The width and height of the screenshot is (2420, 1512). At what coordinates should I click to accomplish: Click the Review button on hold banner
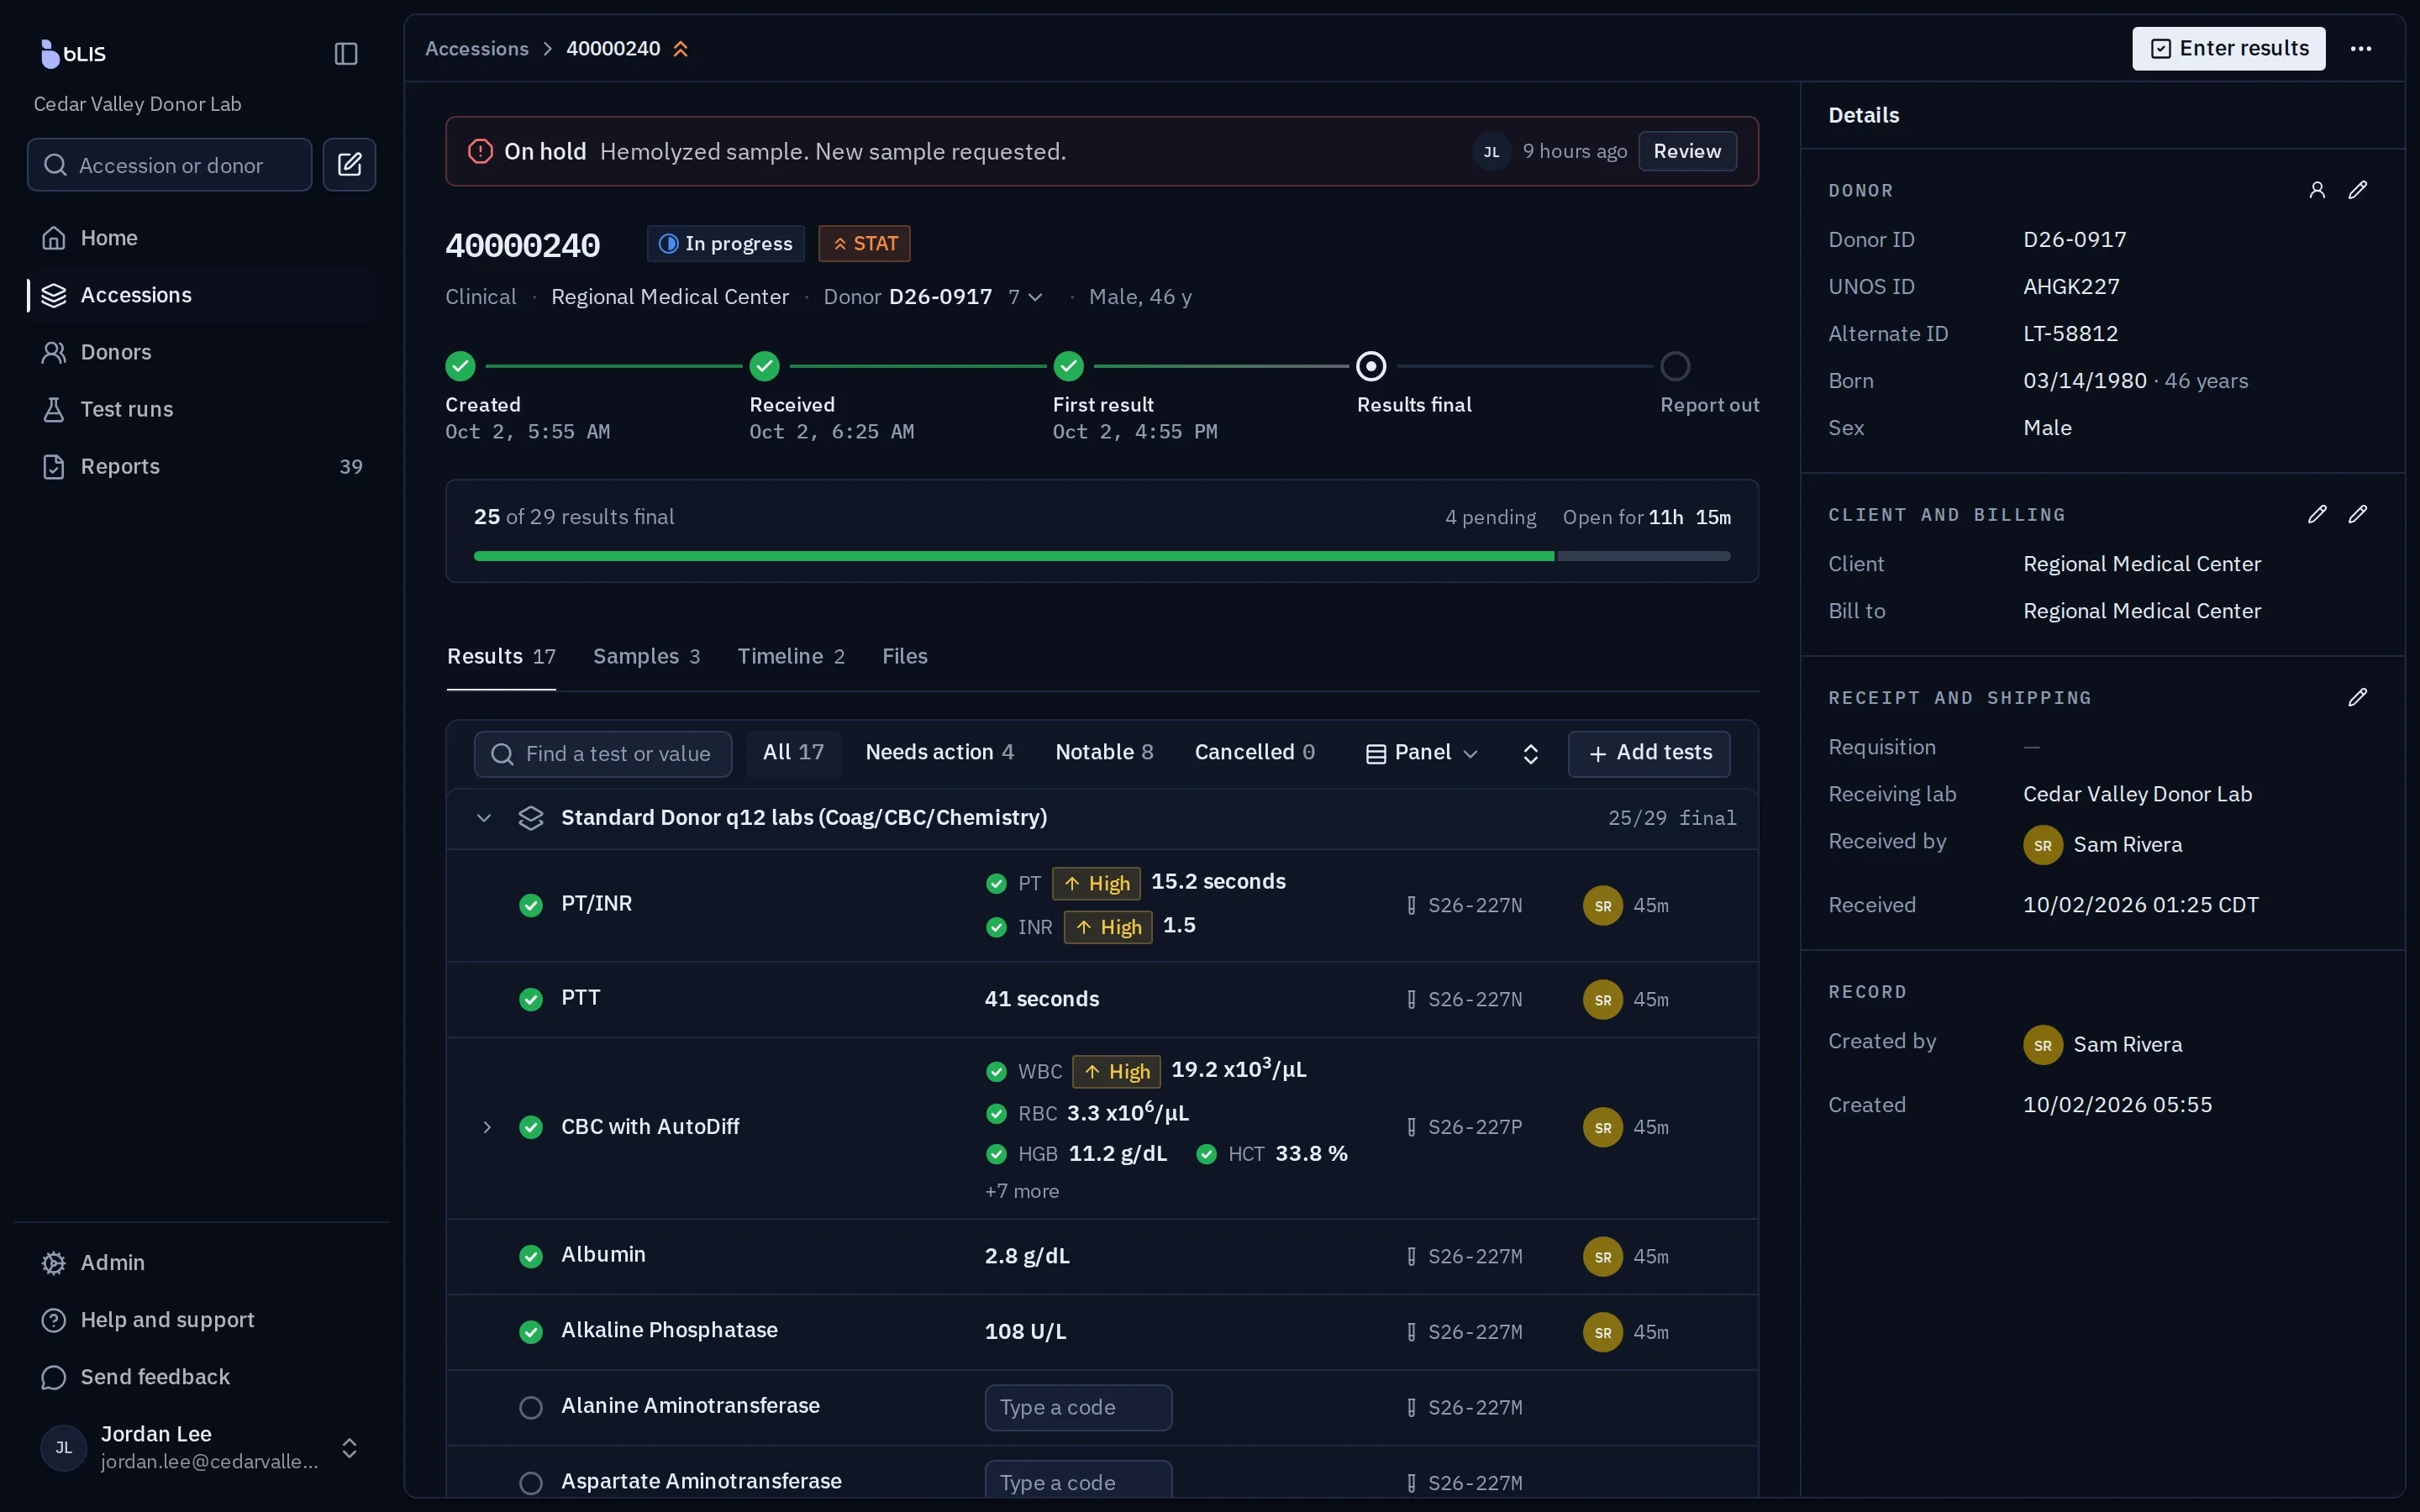click(x=1686, y=151)
